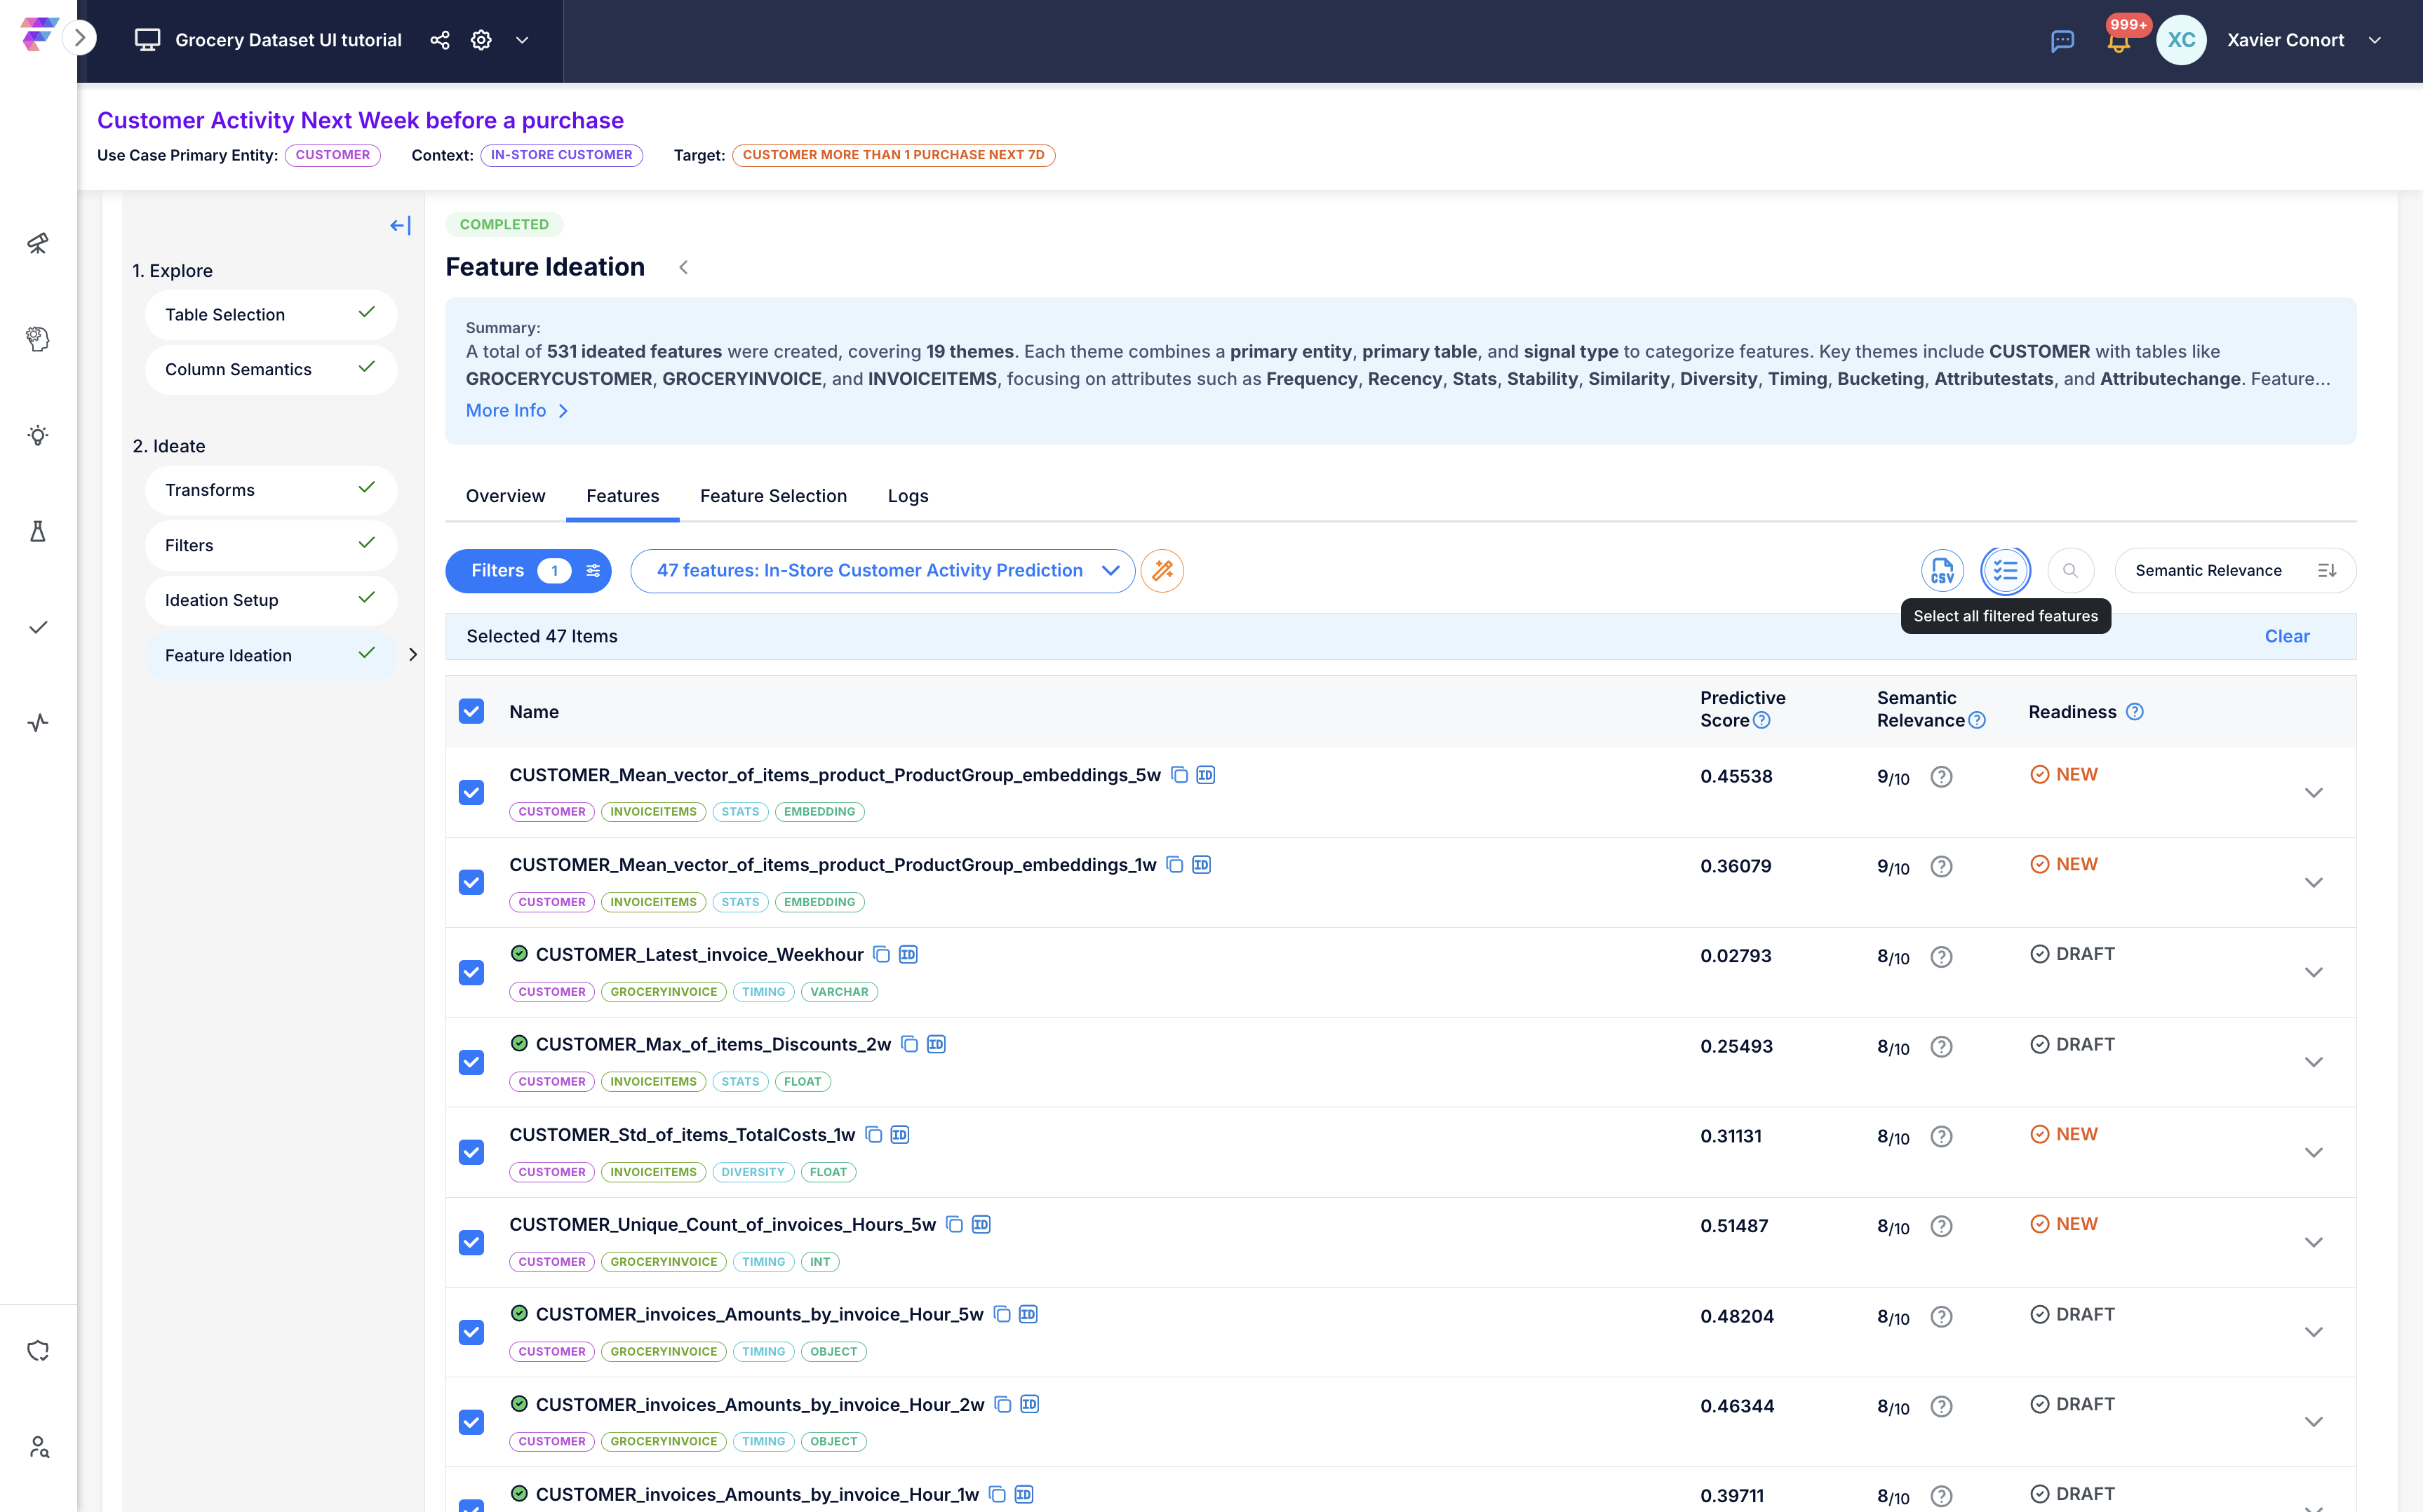Switch to the Feature Selection tab
Screen dimensions: 2423x1512
tap(773, 496)
